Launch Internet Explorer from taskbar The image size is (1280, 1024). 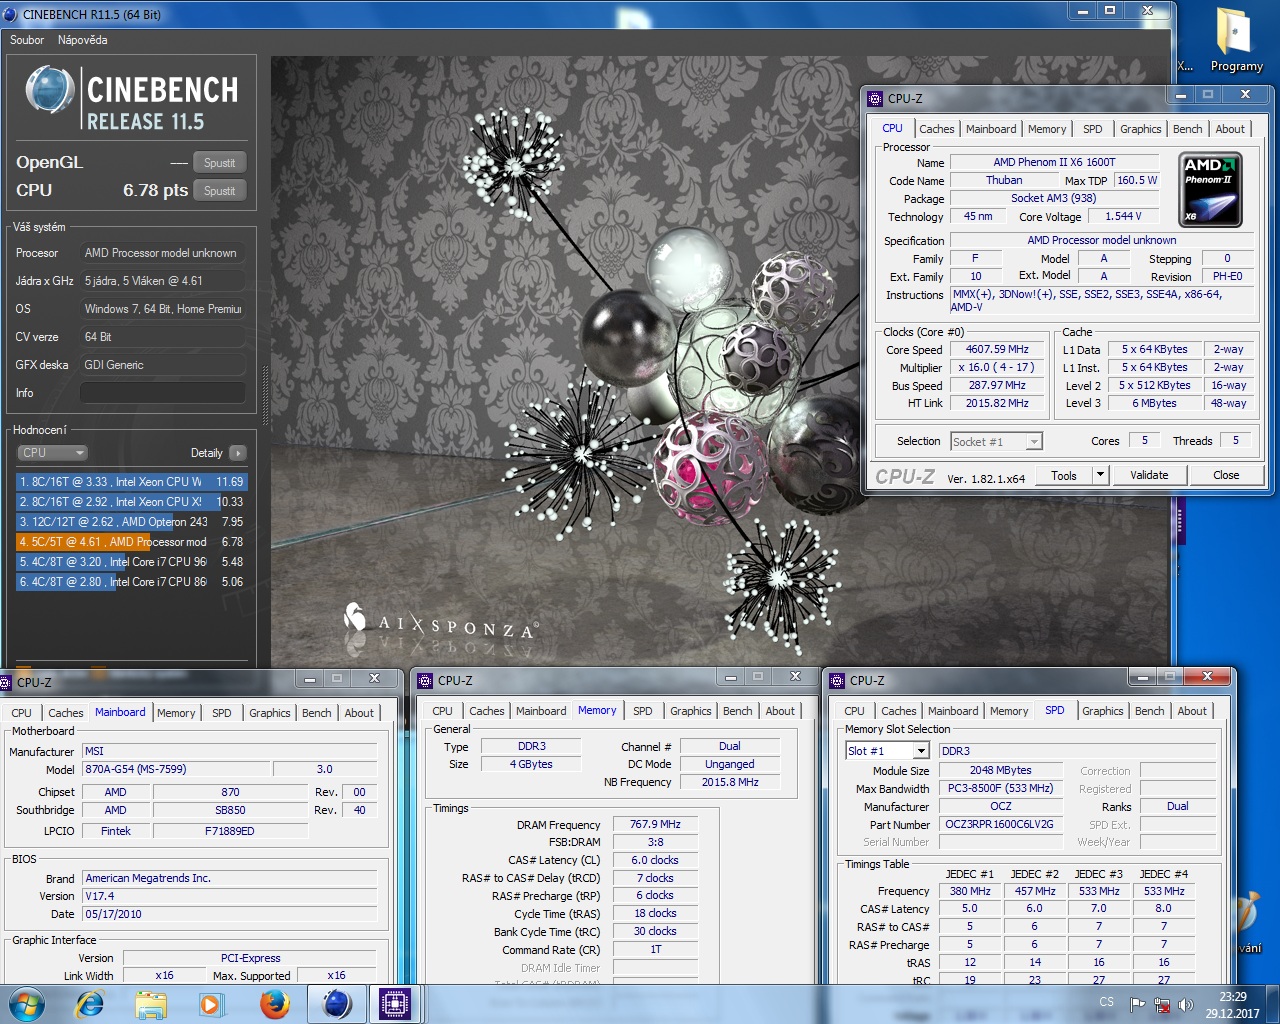pos(90,1004)
